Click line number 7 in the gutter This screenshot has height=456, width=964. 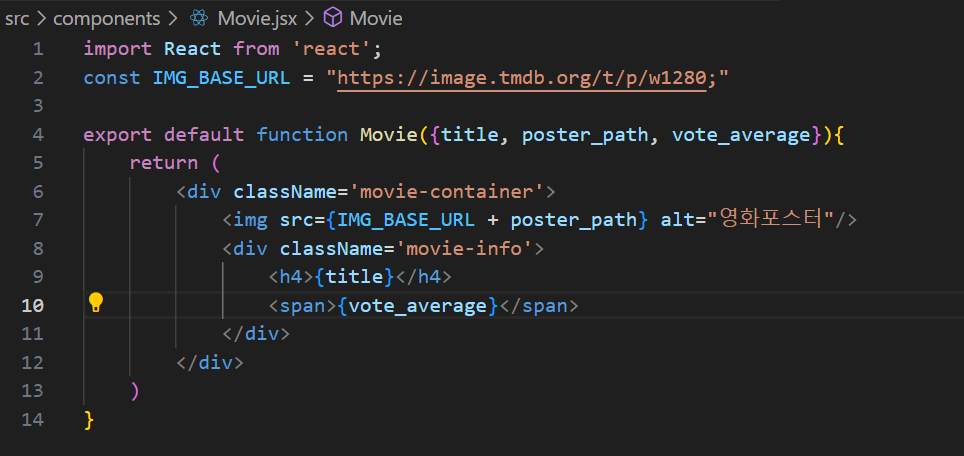(x=38, y=220)
